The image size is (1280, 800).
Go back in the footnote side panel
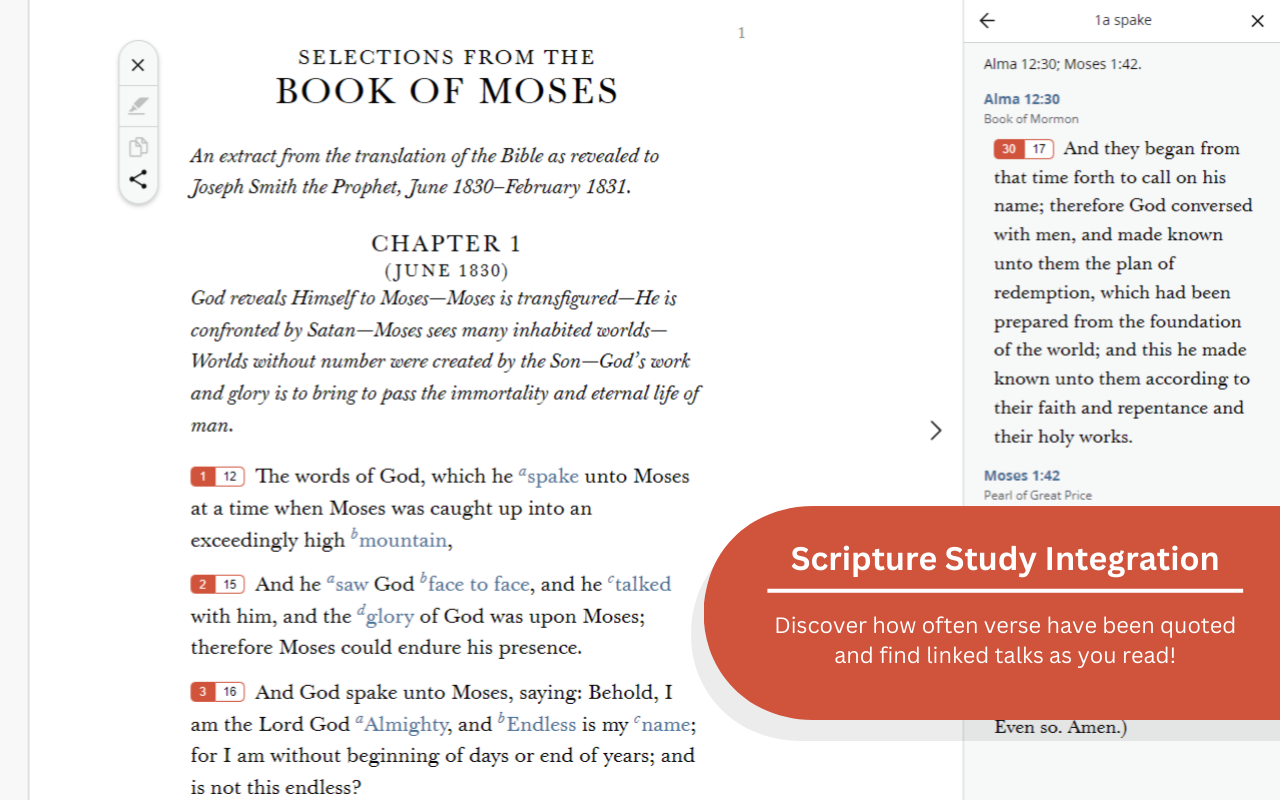click(x=987, y=20)
